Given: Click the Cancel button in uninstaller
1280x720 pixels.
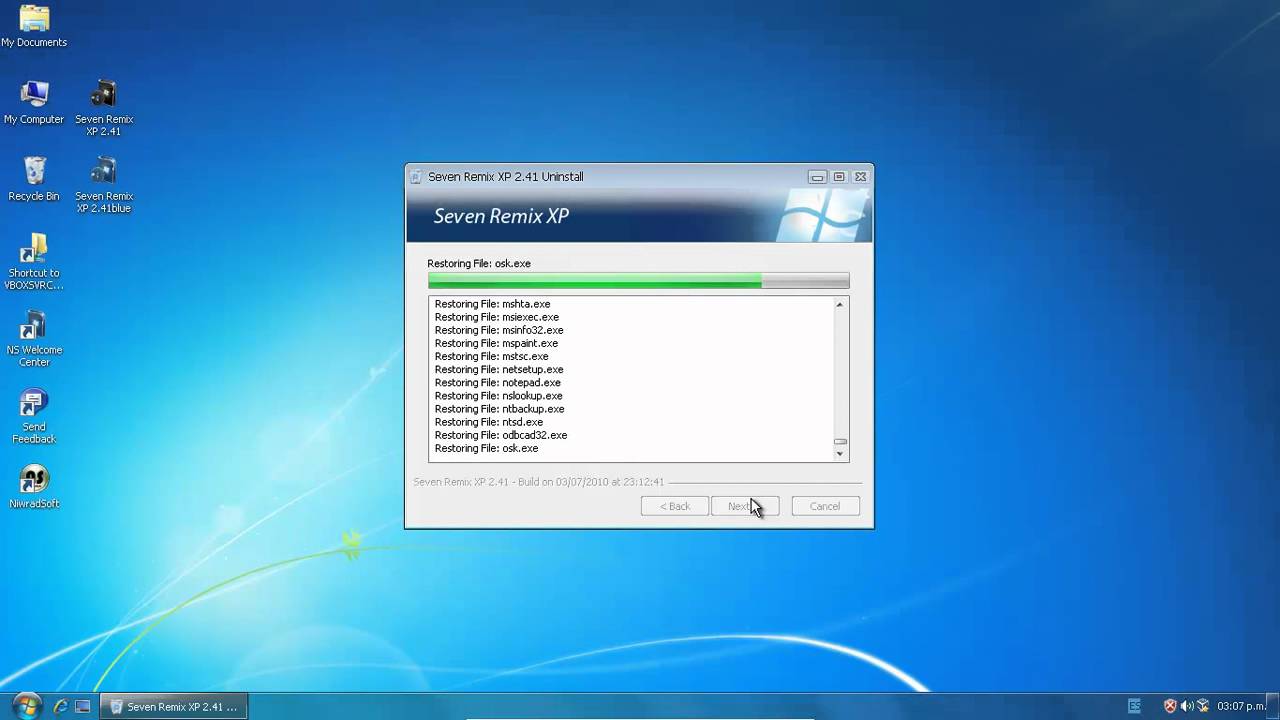Looking at the screenshot, I should tap(825, 506).
